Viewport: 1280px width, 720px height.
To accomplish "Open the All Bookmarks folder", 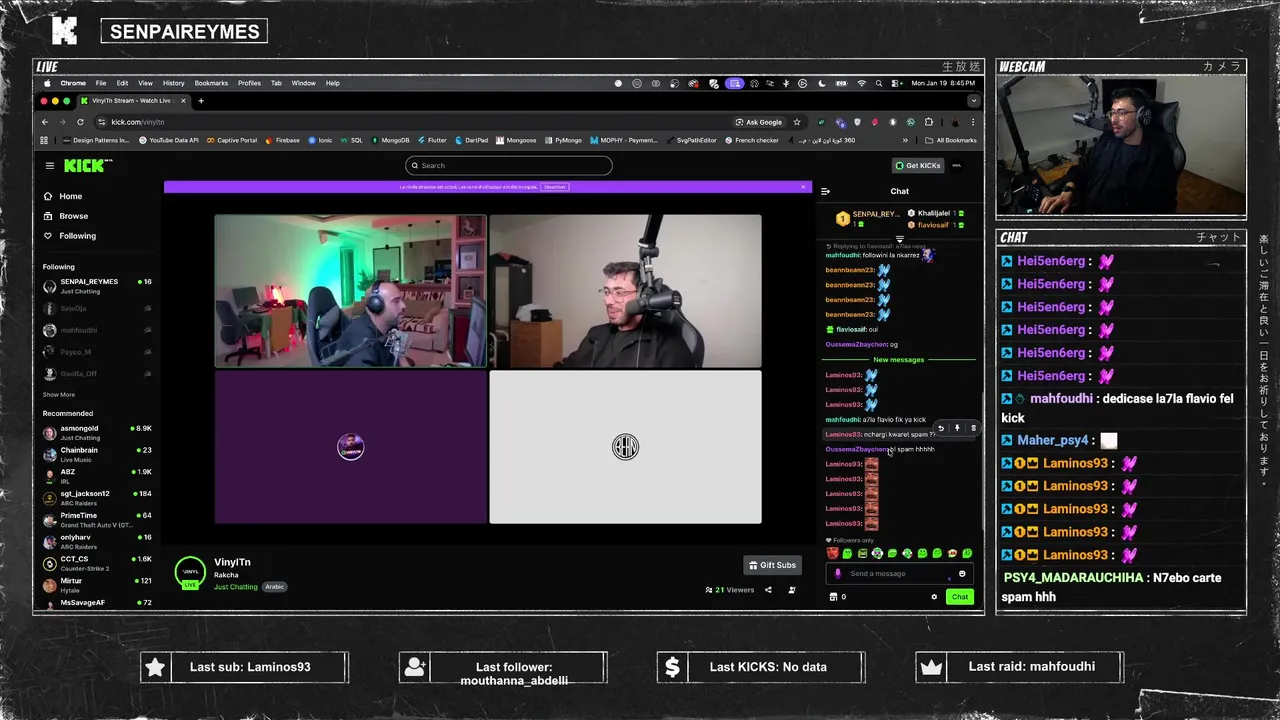I will pos(950,140).
